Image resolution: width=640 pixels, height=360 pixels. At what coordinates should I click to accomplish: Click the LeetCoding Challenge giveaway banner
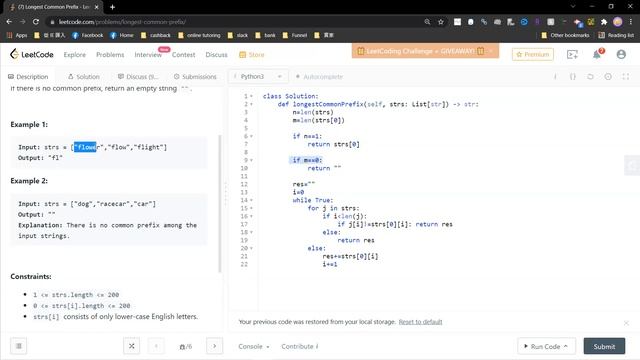pyautogui.click(x=425, y=51)
